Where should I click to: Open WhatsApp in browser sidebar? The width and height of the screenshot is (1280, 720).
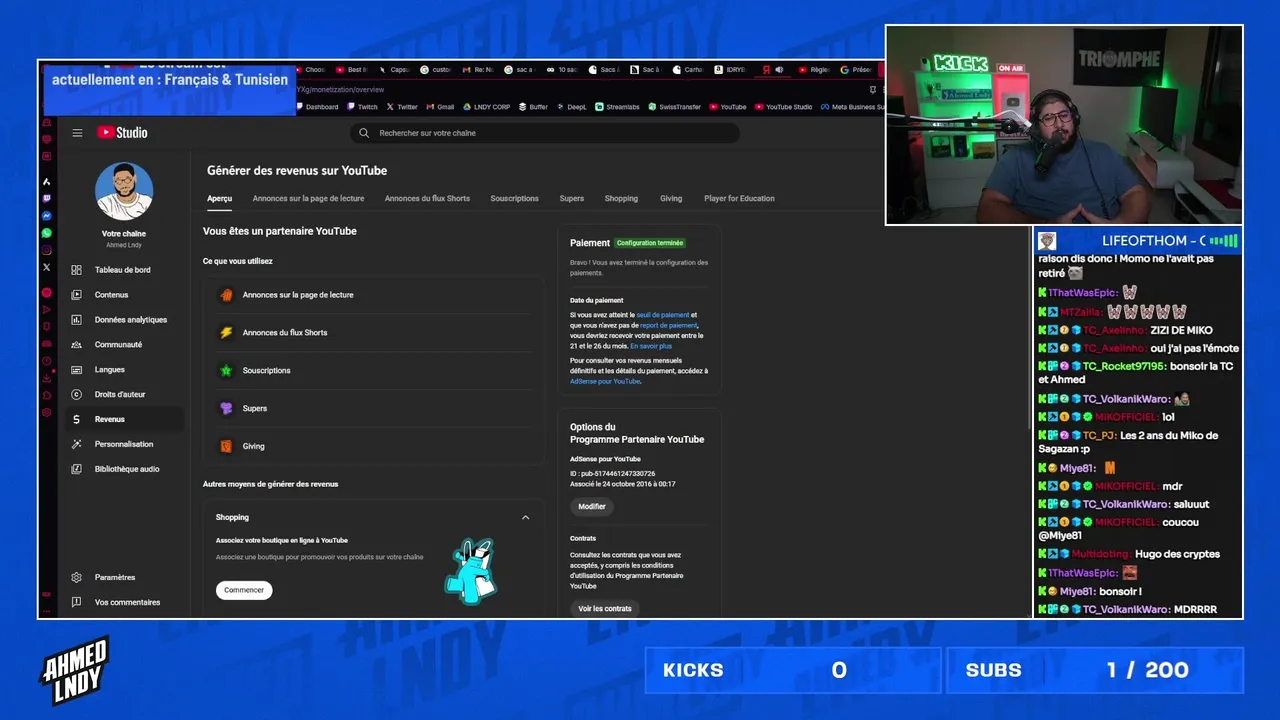click(47, 233)
